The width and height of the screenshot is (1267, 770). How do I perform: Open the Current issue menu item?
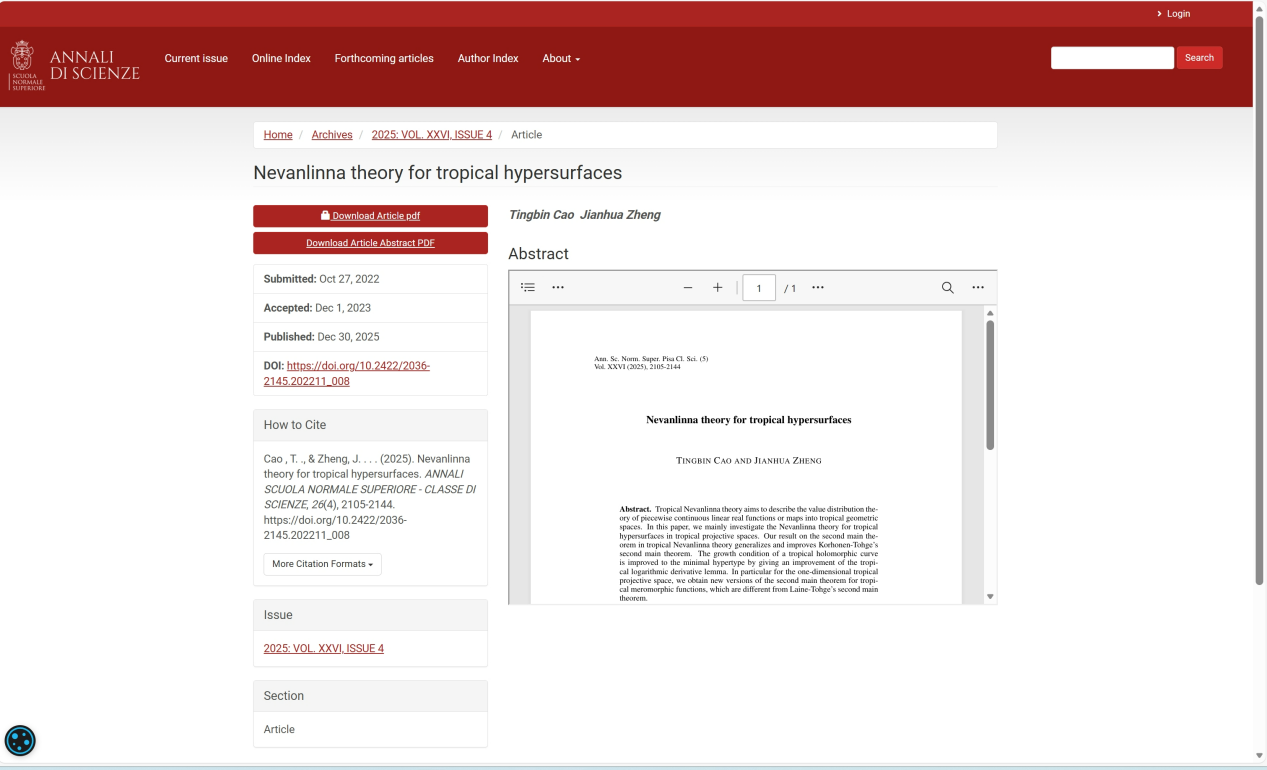[196, 59]
